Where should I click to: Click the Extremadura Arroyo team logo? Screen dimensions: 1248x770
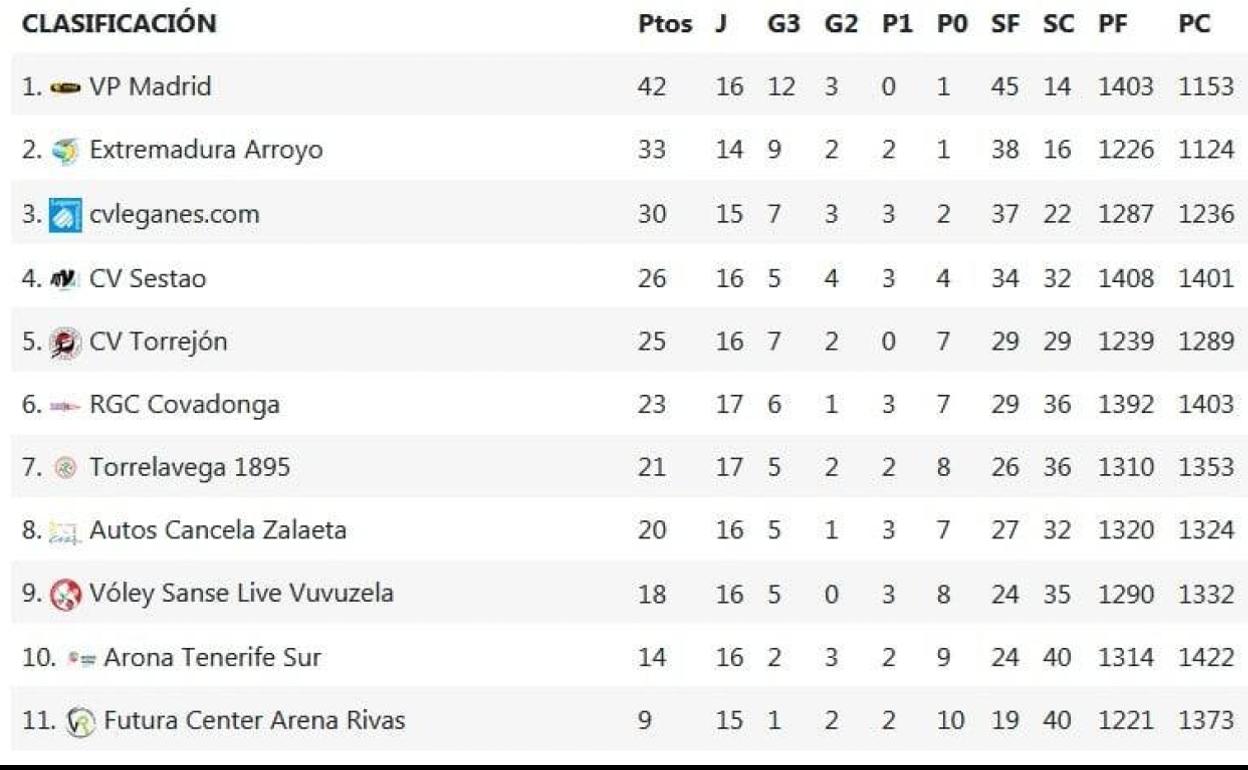pos(67,151)
